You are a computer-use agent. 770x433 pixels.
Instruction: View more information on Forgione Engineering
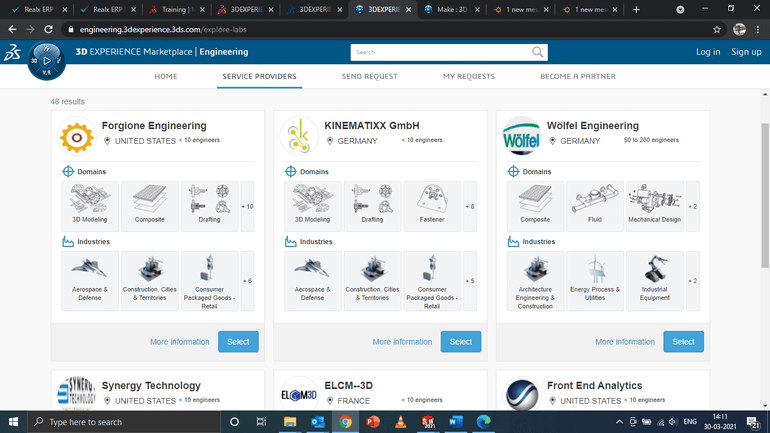(x=180, y=342)
